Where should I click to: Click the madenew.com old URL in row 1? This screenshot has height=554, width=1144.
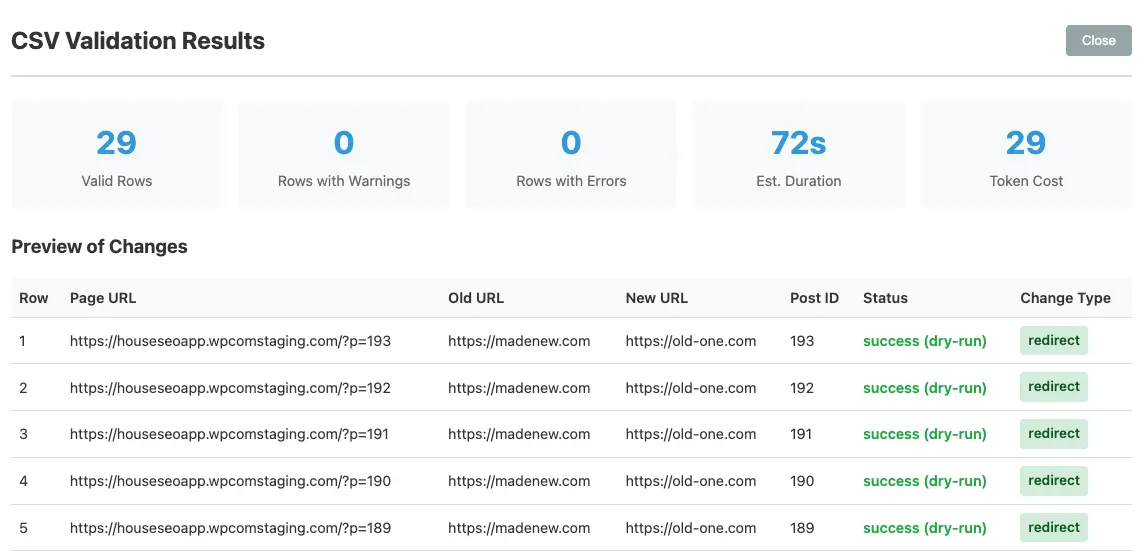tap(519, 341)
